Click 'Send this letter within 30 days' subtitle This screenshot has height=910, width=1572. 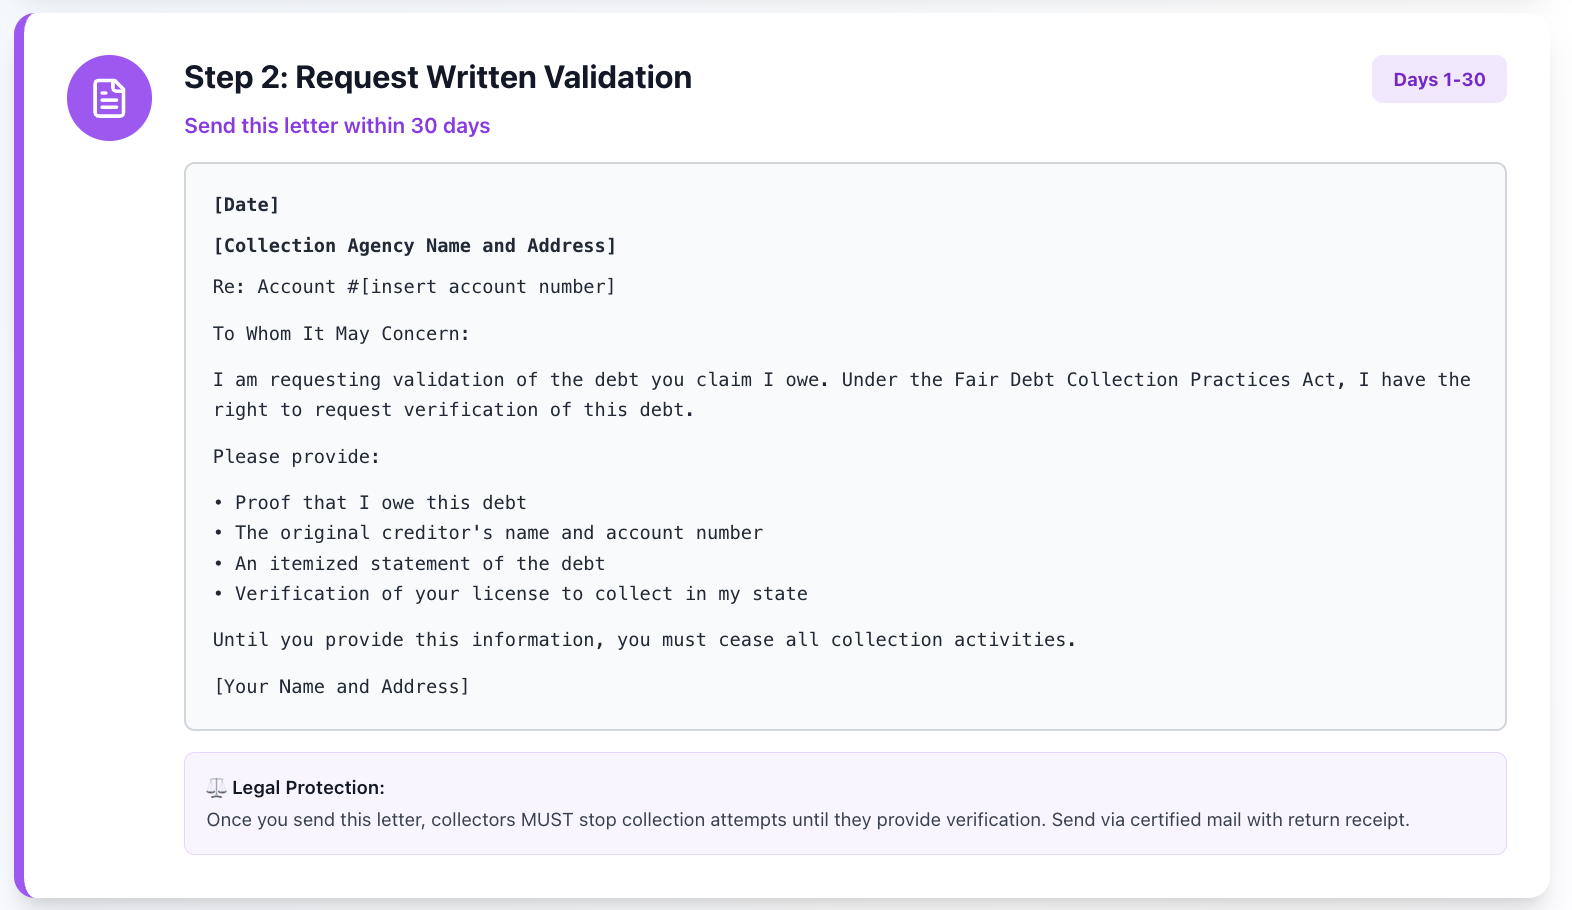coord(337,126)
